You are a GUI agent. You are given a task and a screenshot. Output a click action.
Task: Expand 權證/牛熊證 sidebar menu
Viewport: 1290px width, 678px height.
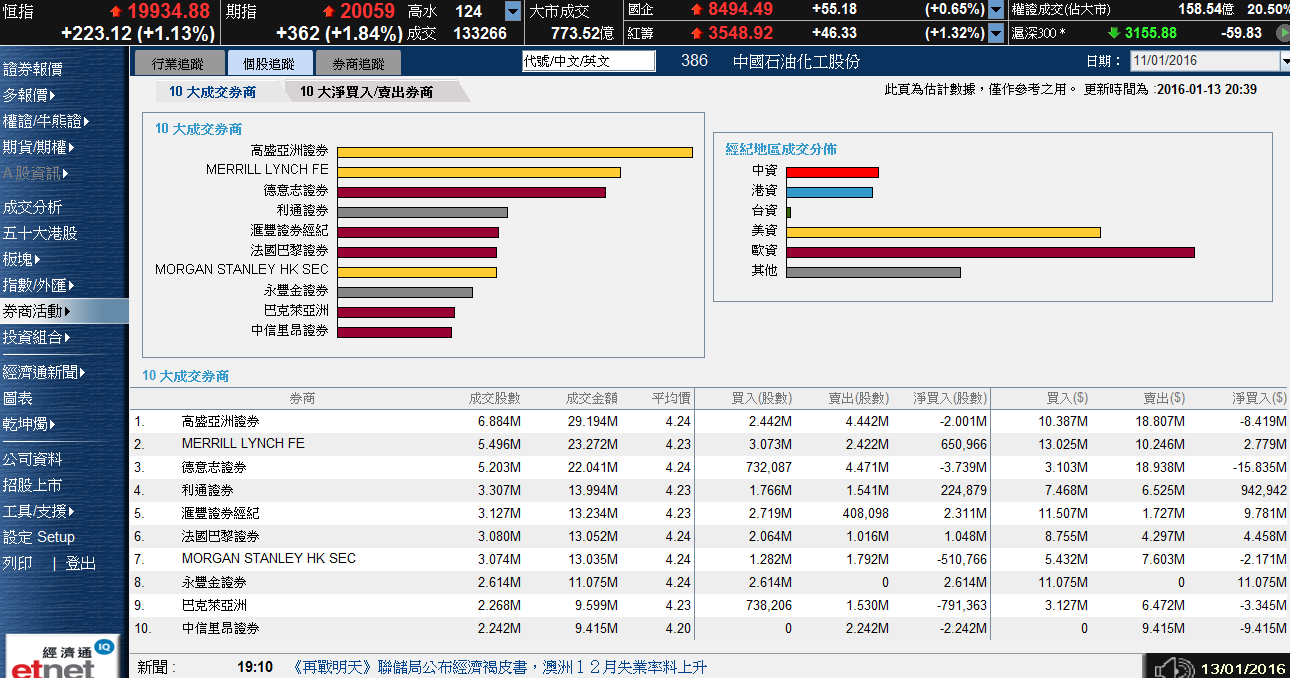[46, 122]
